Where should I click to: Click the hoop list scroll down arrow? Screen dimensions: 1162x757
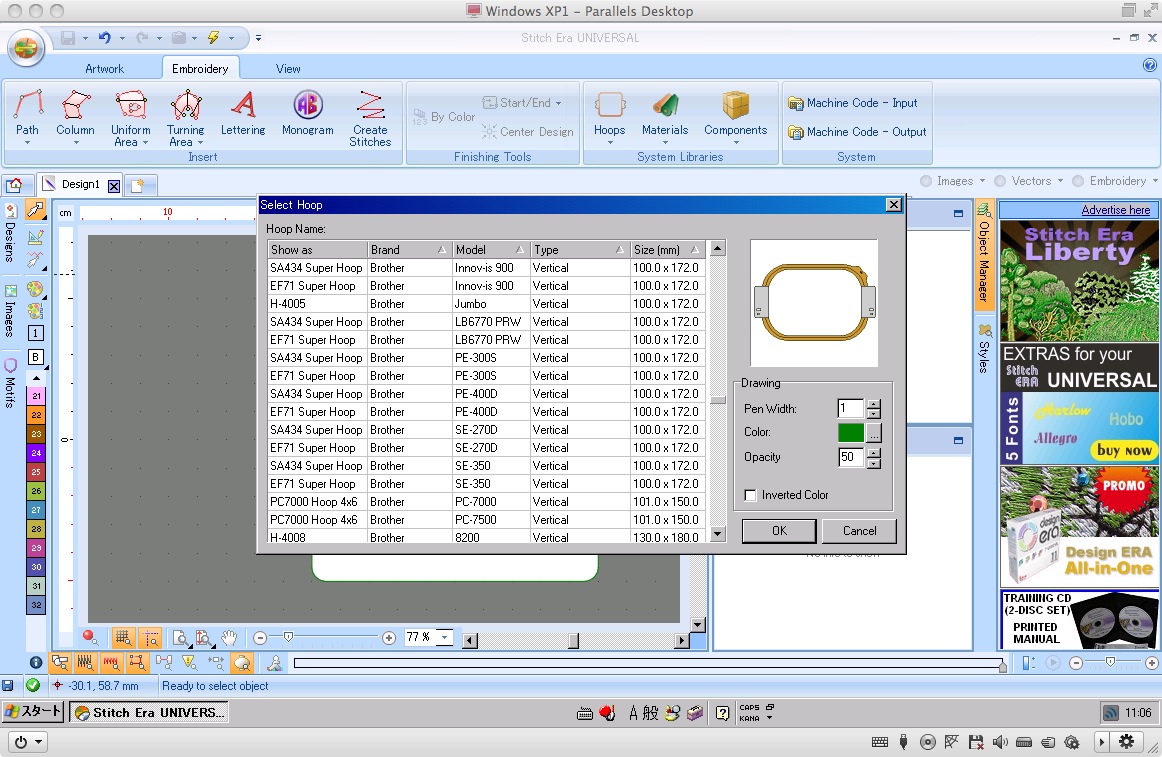coord(717,534)
